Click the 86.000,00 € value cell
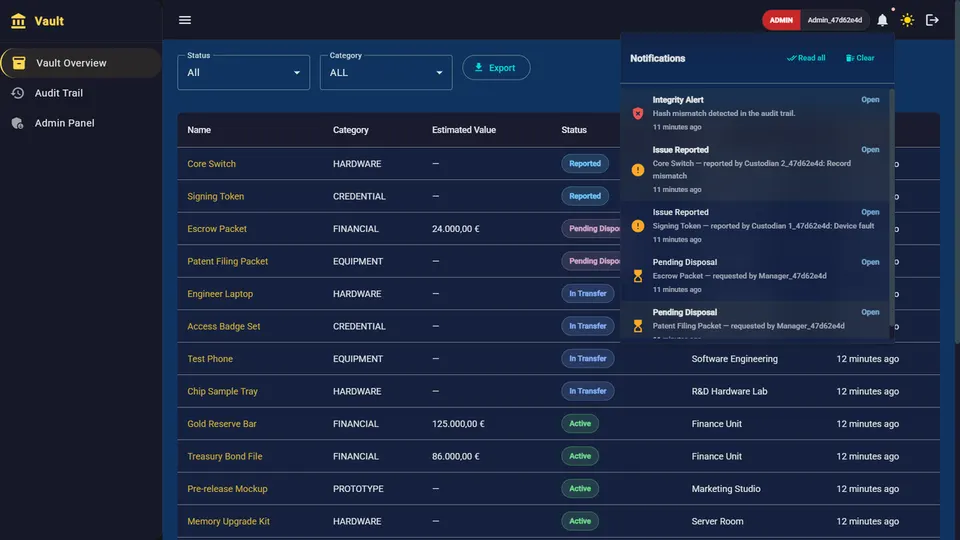Screen dimensions: 960x540 coord(456,456)
